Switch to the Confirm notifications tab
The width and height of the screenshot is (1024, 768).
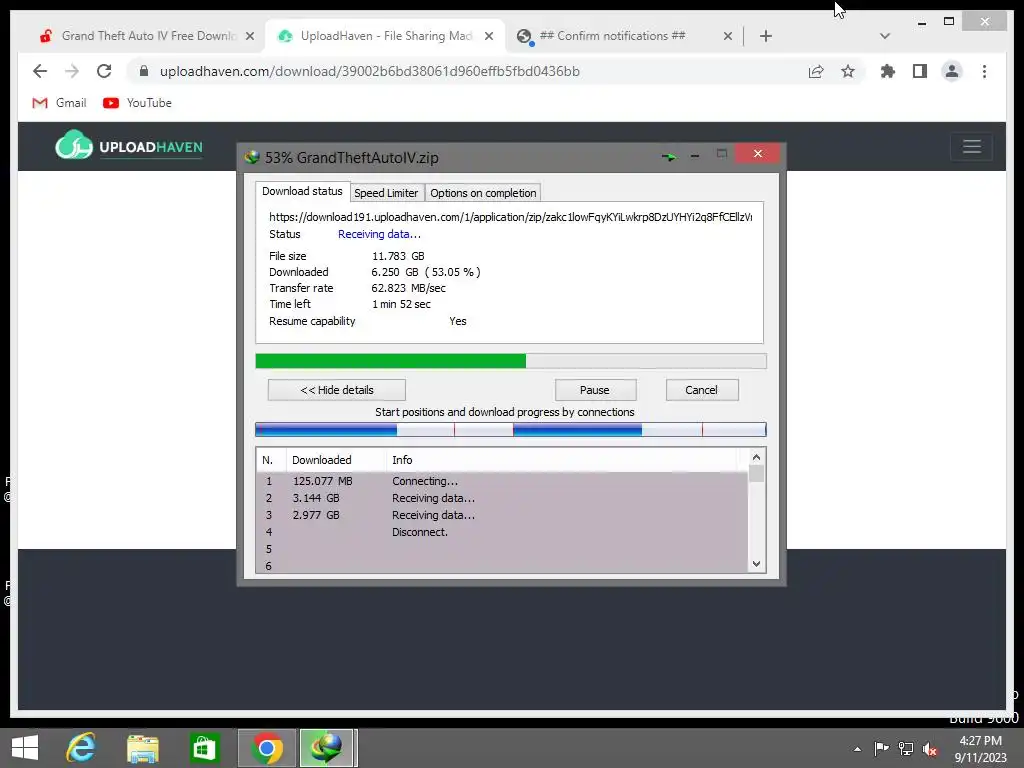point(611,36)
